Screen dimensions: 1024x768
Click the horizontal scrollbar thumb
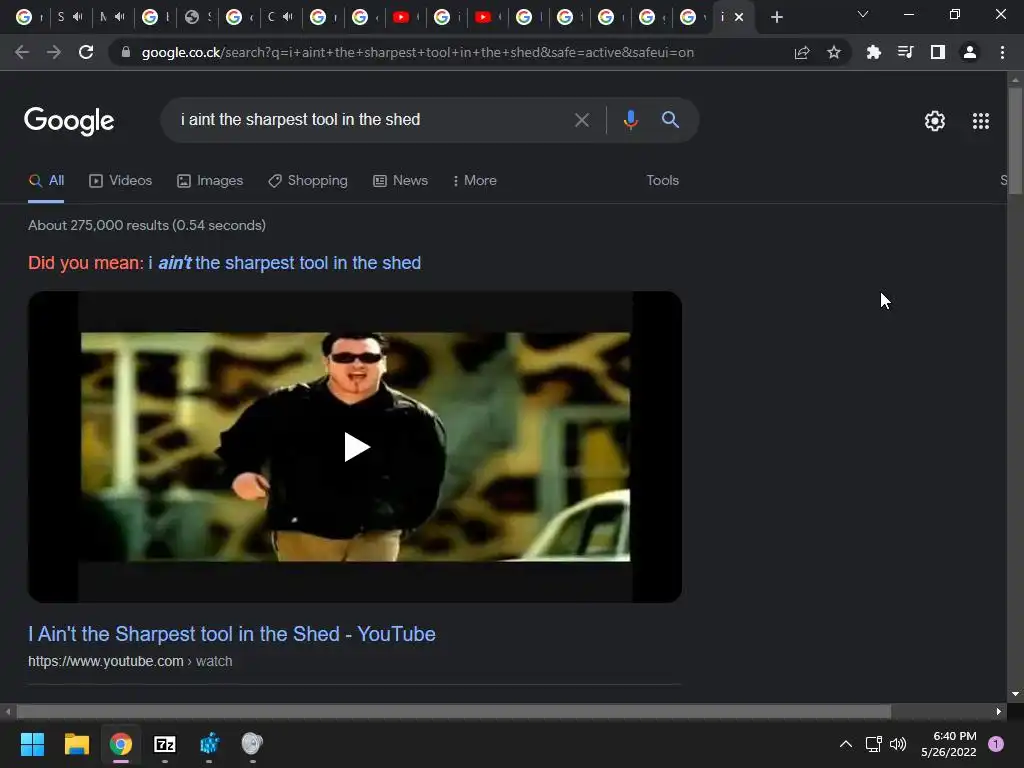(454, 711)
